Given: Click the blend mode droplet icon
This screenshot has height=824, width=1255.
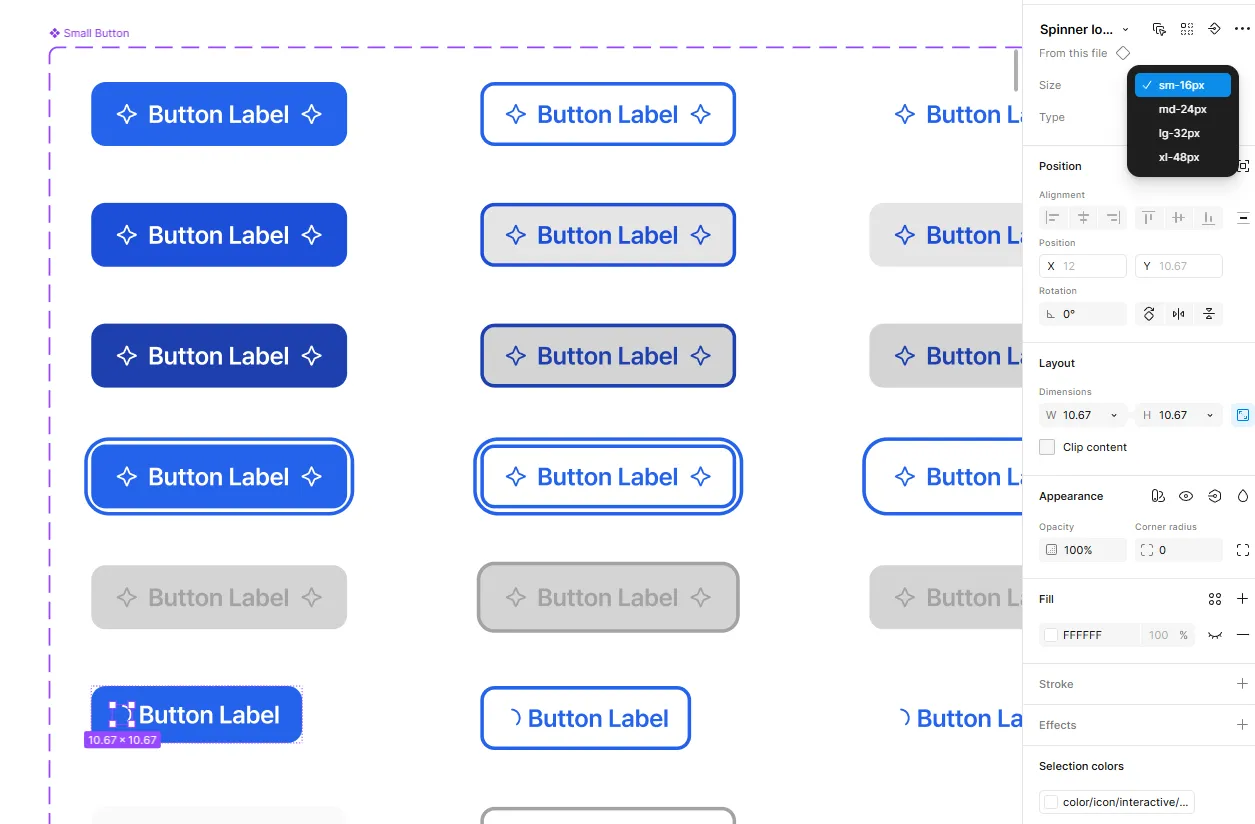Looking at the screenshot, I should pyautogui.click(x=1243, y=496).
